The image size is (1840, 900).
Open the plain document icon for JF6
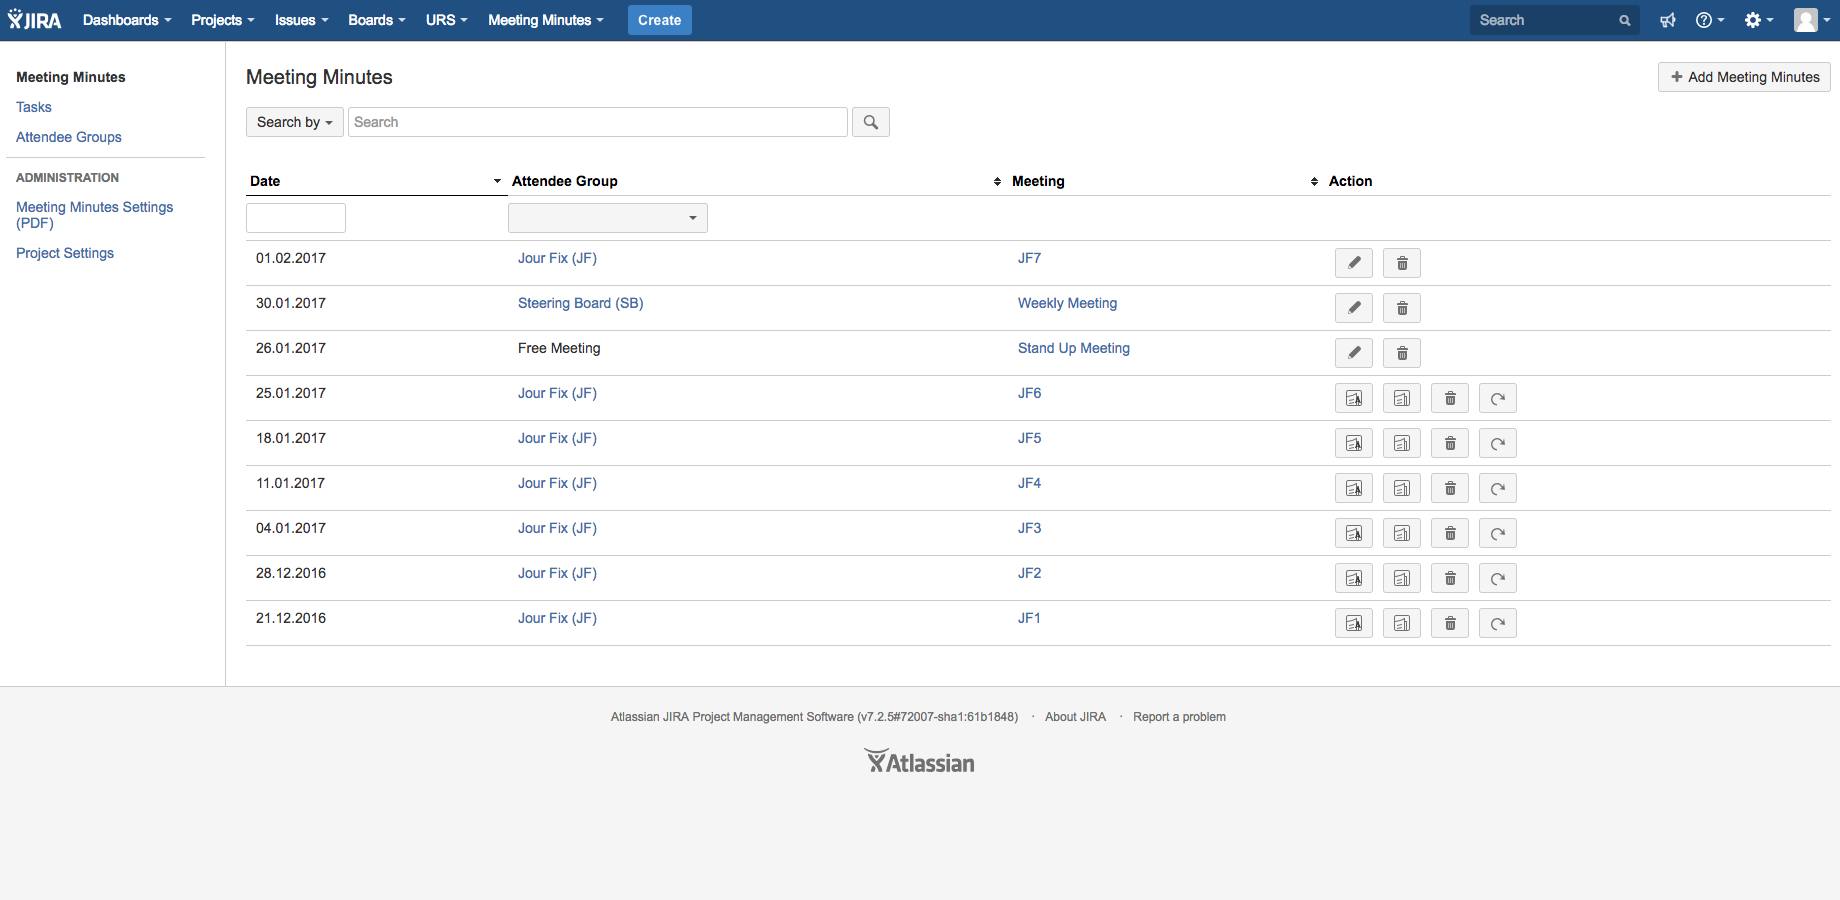tap(1402, 398)
